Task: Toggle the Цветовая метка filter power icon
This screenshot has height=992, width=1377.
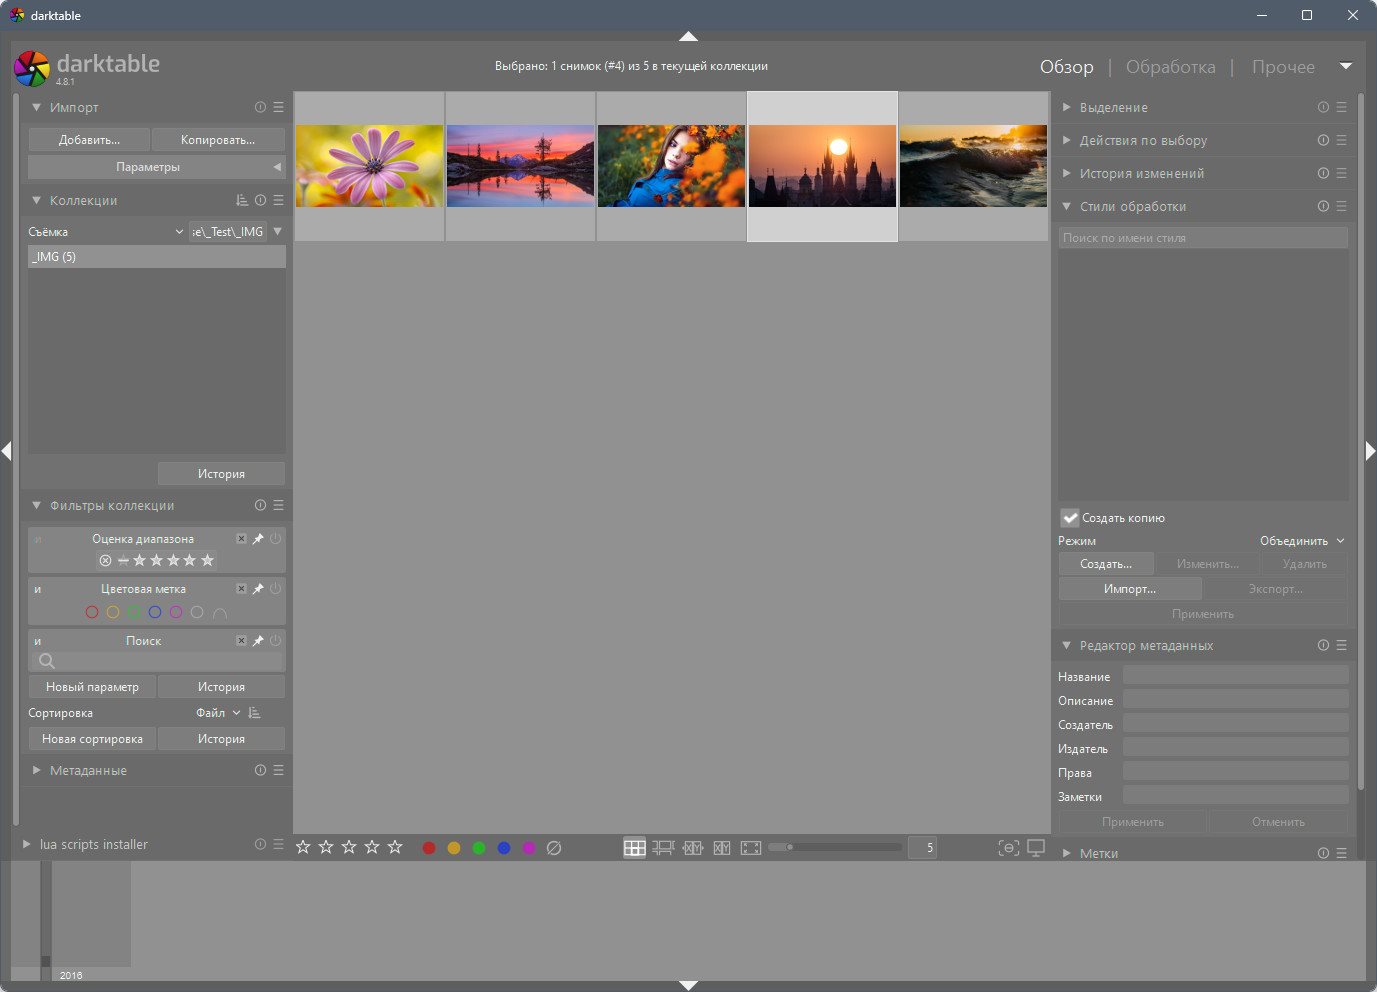Action: click(275, 589)
